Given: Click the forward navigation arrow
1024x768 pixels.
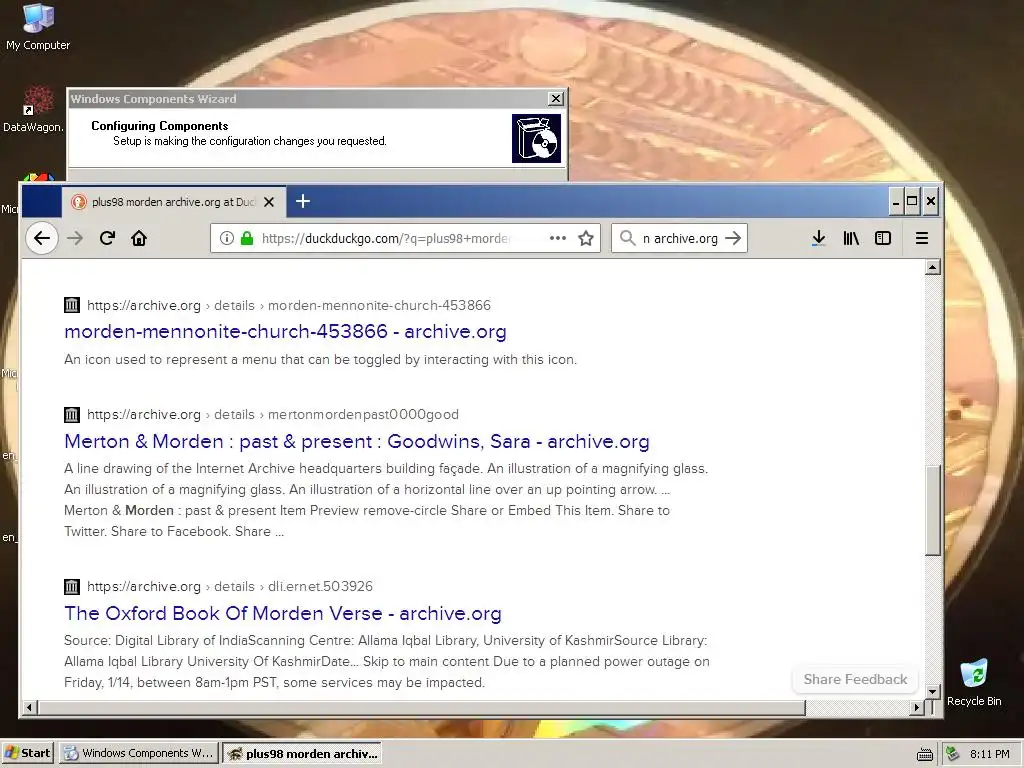Looking at the screenshot, I should [75, 238].
